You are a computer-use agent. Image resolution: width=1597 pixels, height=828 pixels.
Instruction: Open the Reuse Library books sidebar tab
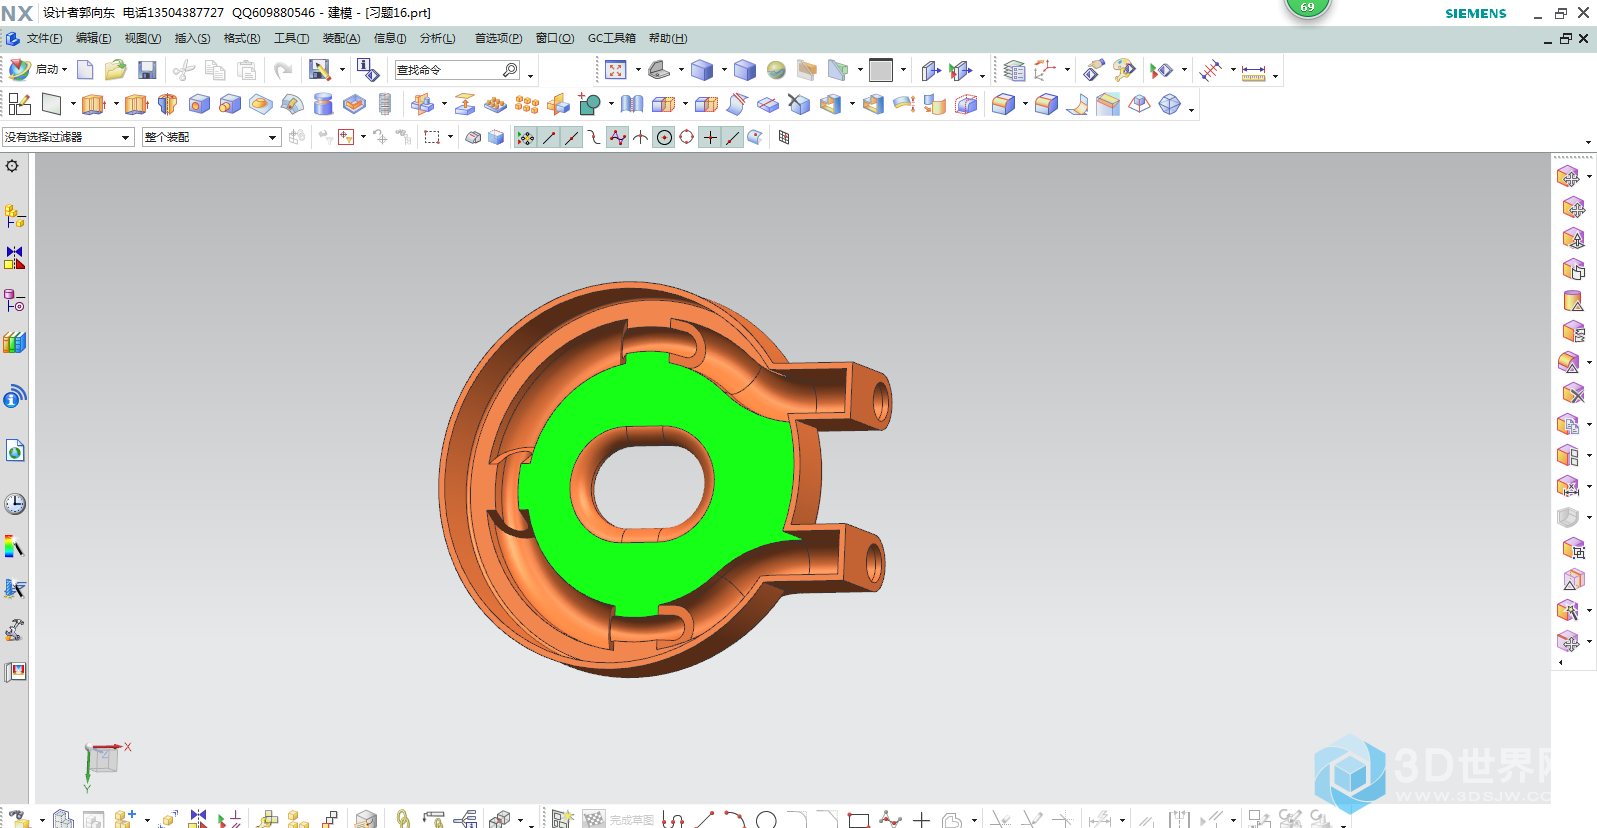14,342
